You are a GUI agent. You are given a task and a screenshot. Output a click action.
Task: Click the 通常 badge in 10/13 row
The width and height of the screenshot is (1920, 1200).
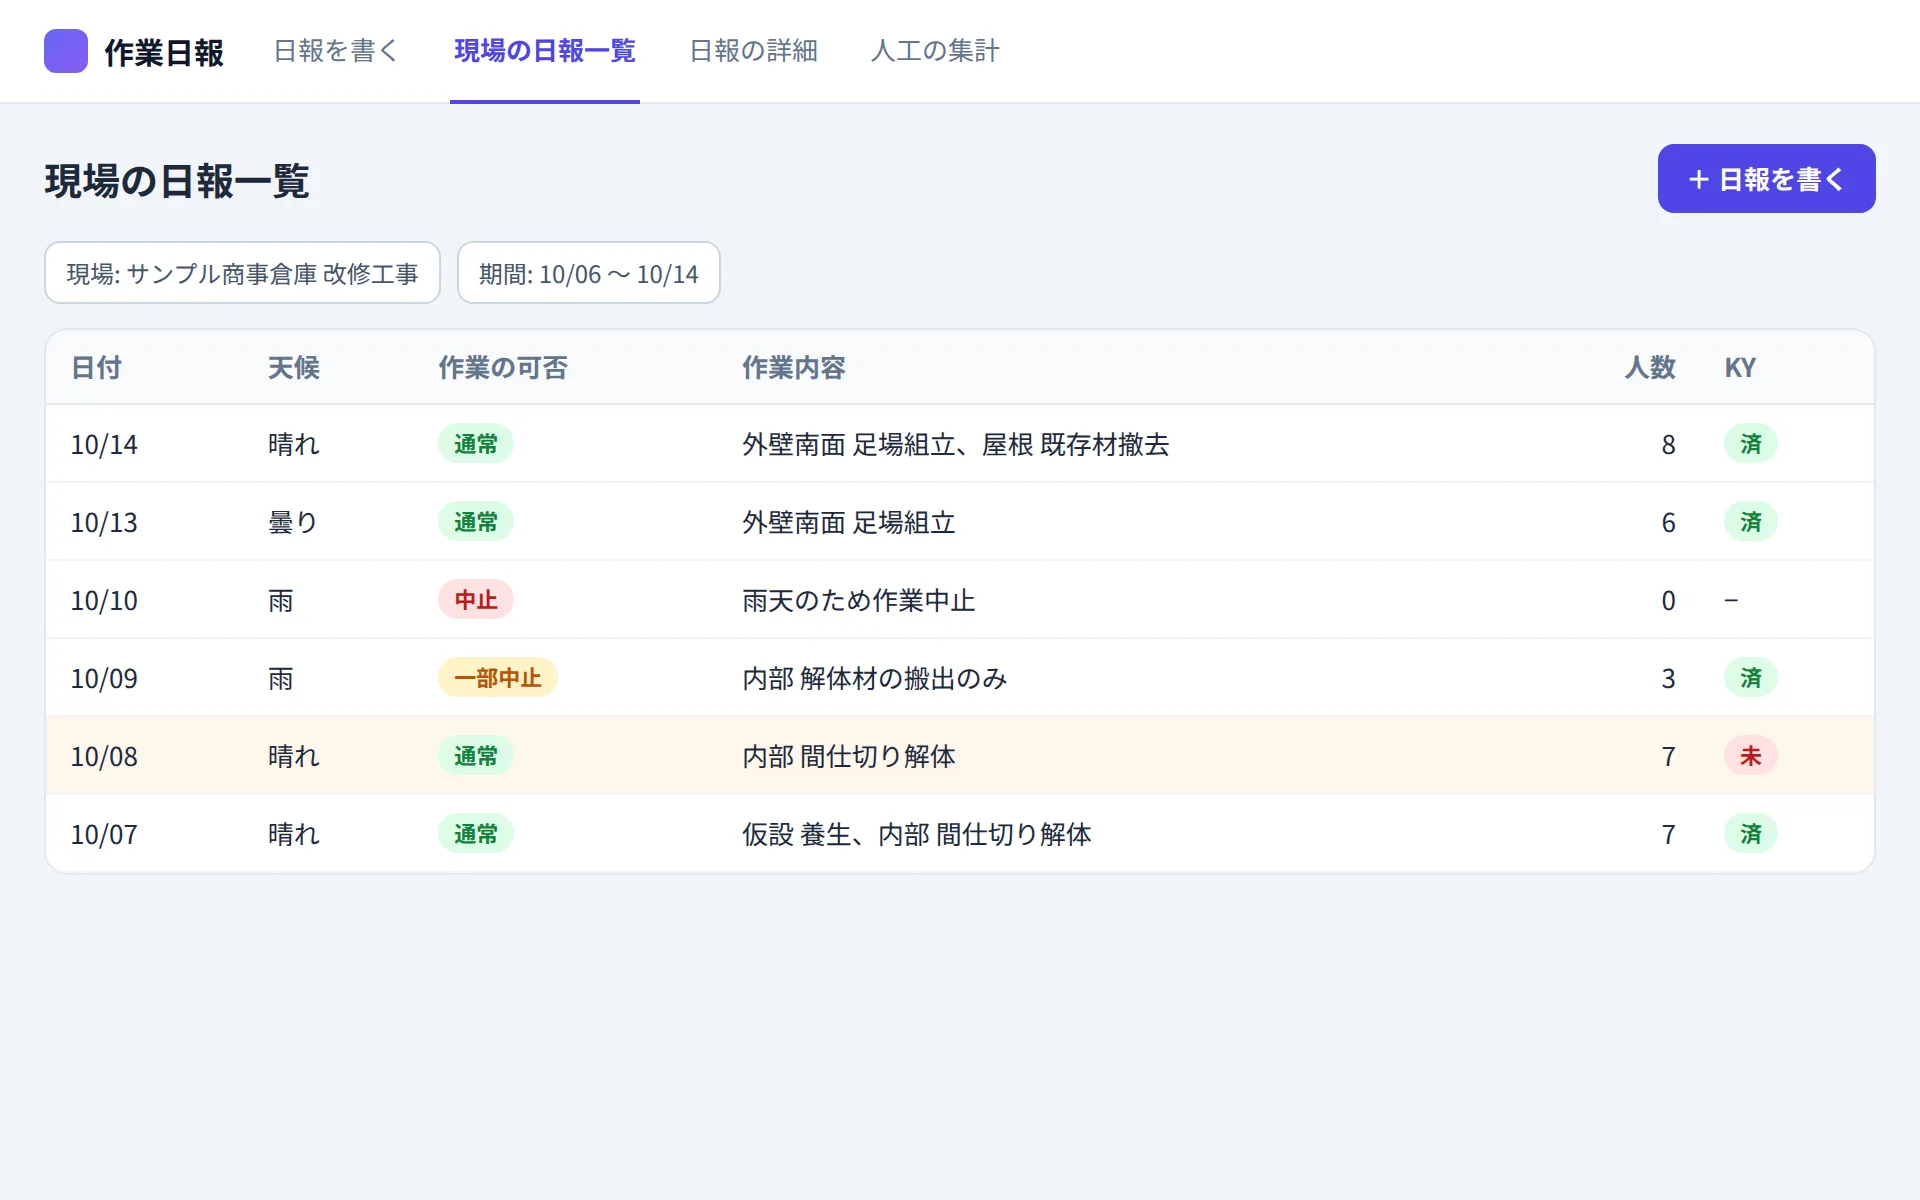coord(476,522)
